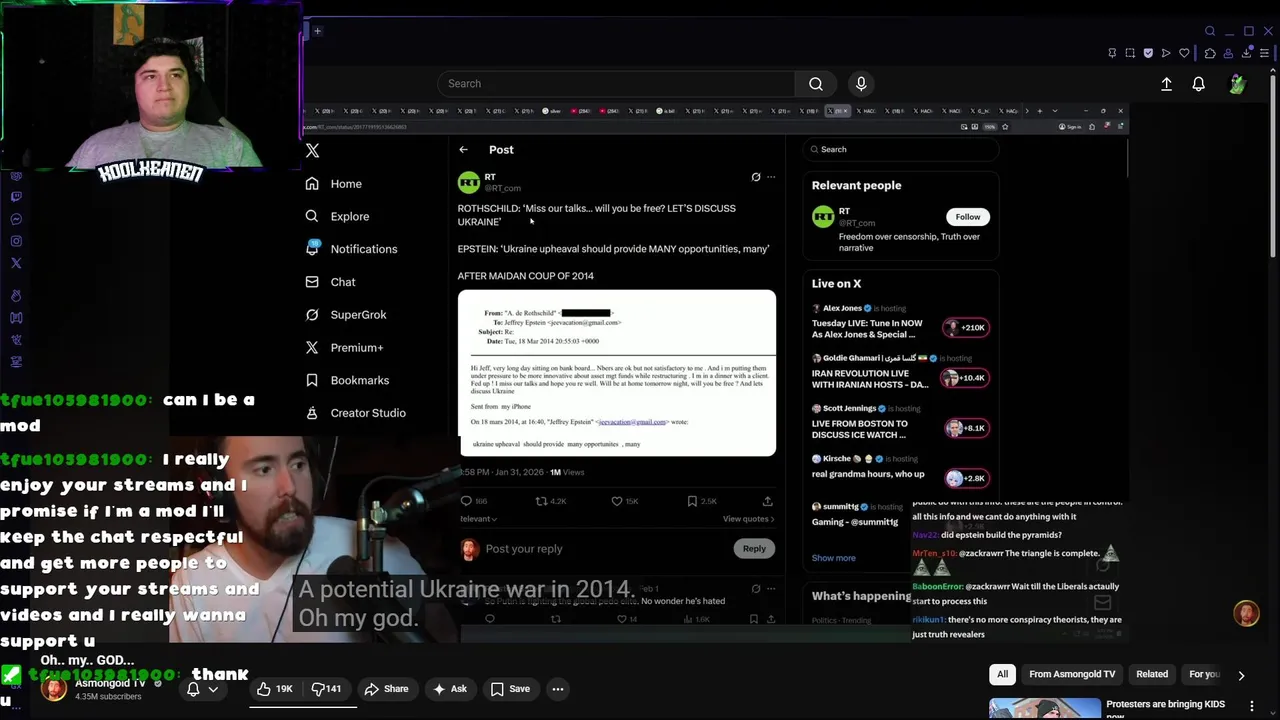The image size is (1280, 720).
Task: Click the browser pinboard pin icon
Action: pyautogui.click(x=1112, y=53)
